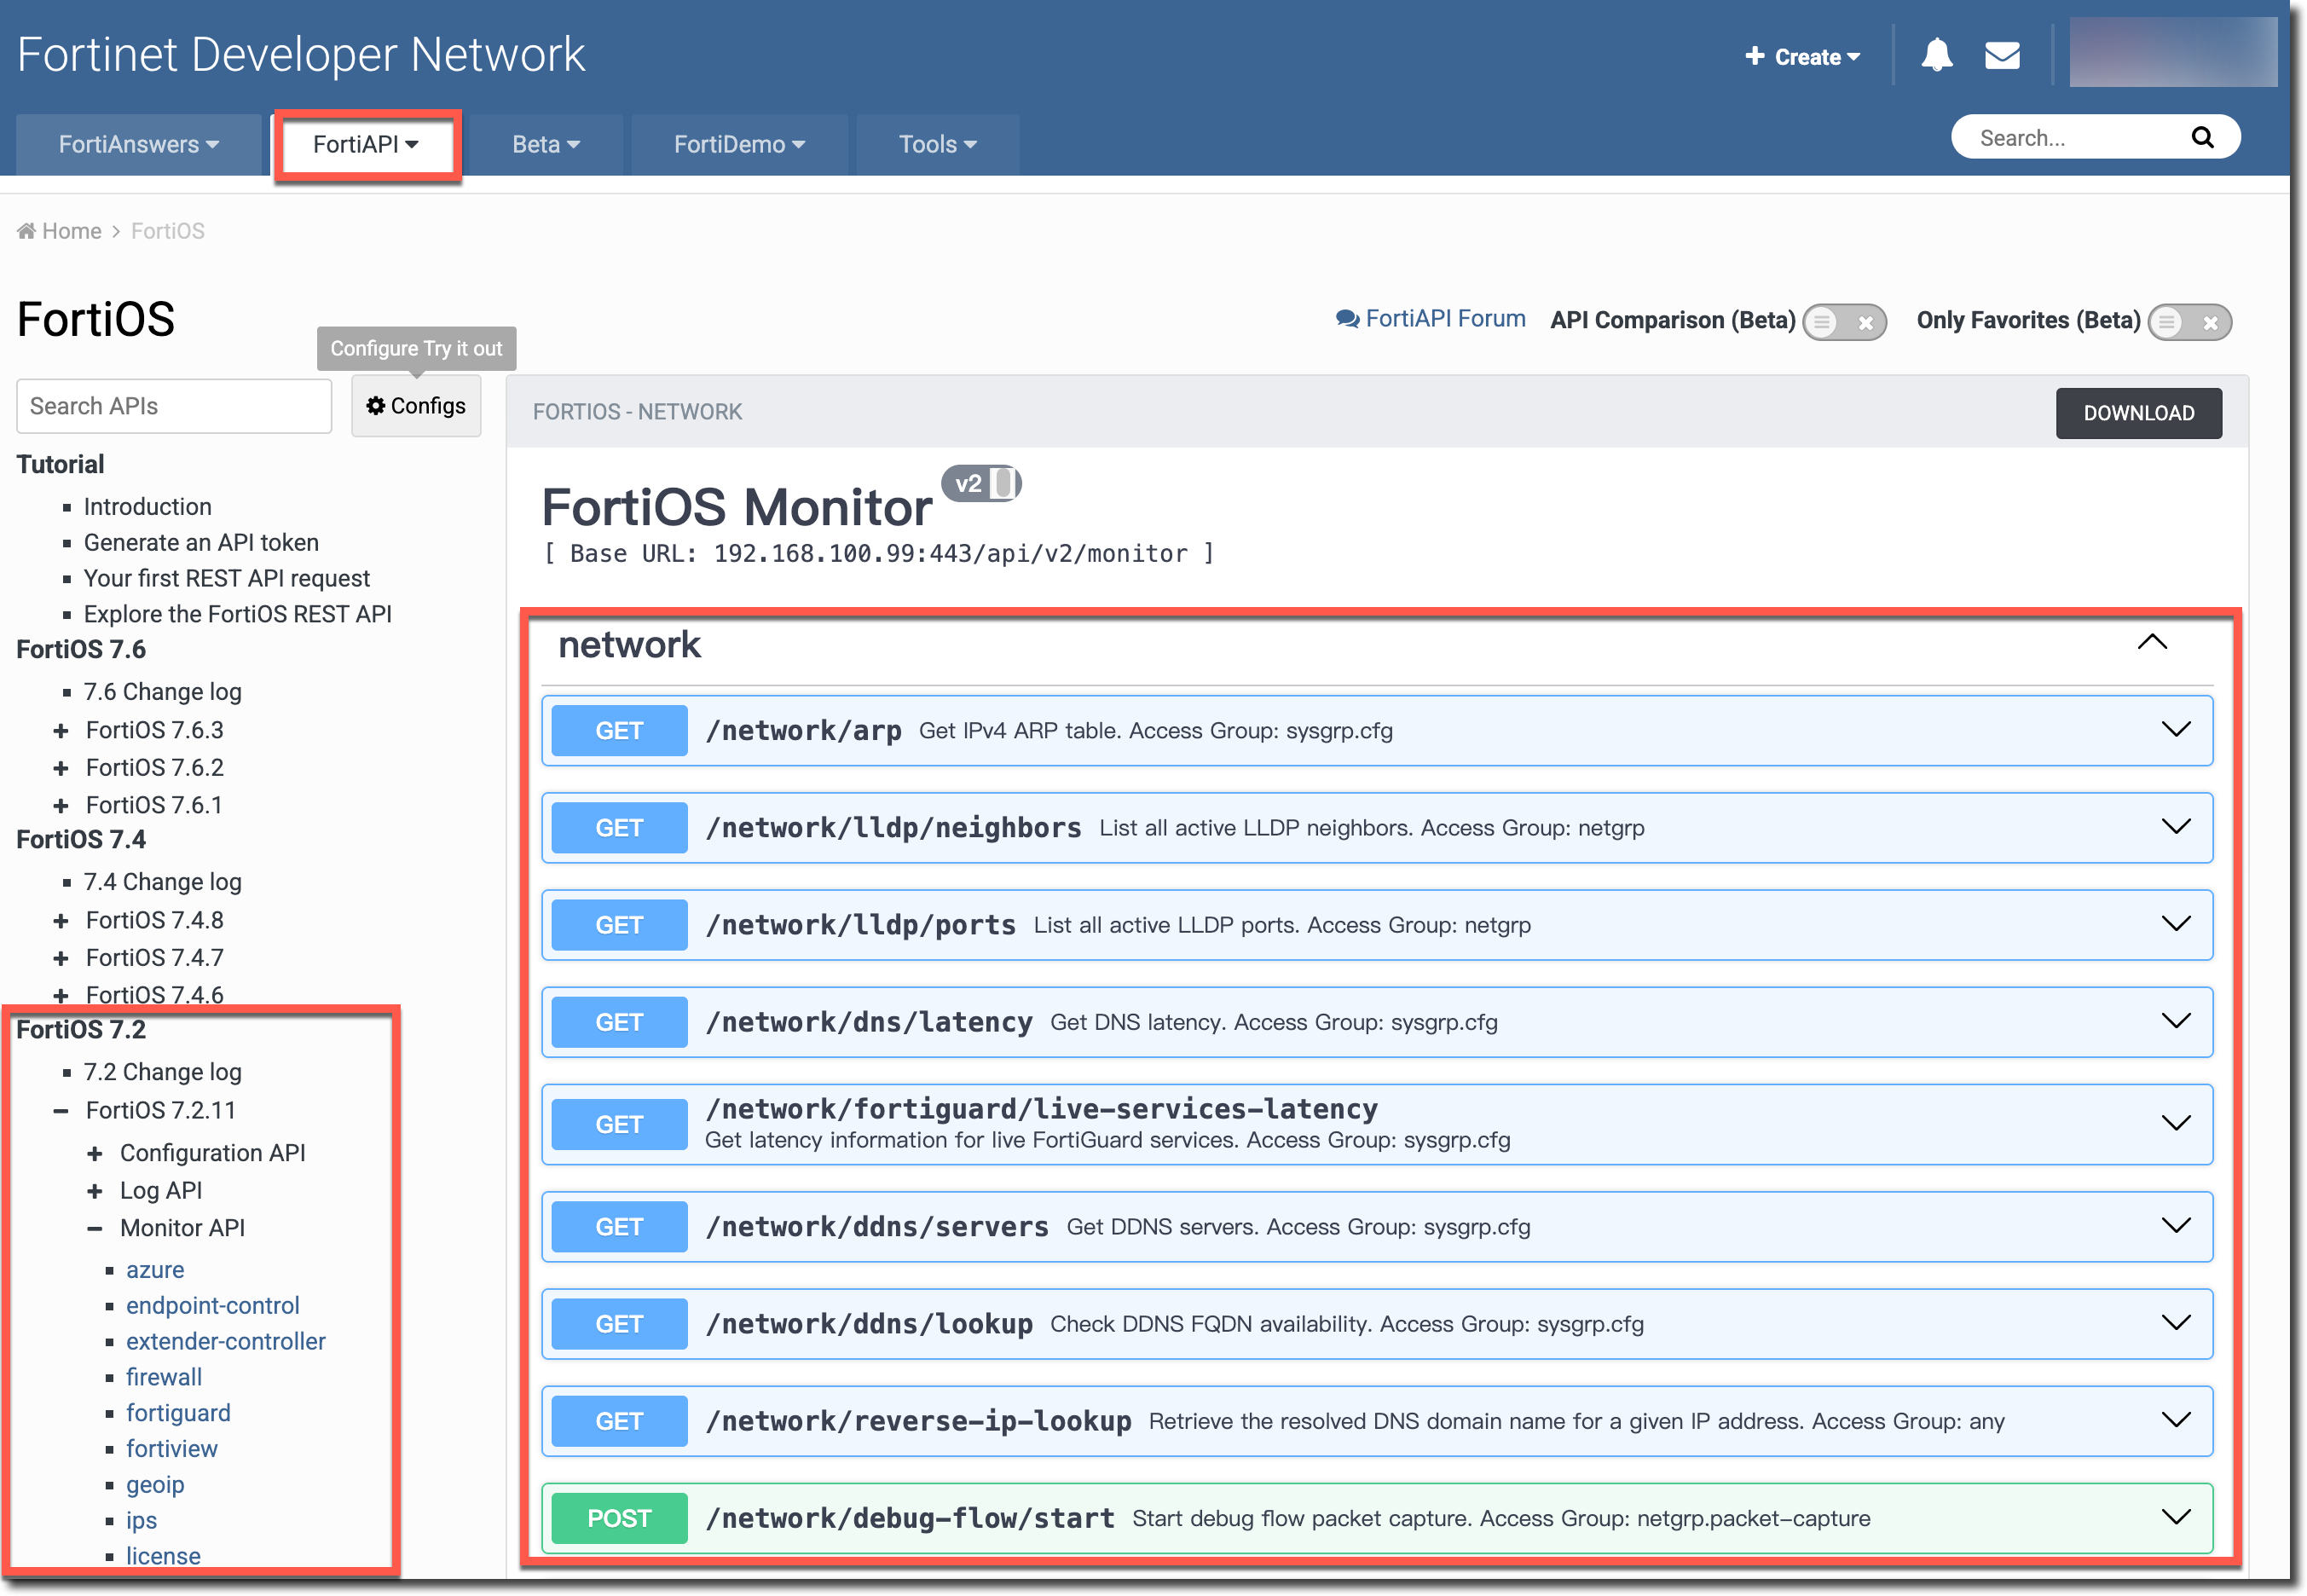Open the 7.6 Change log
The image size is (2307, 1596).
point(163,692)
